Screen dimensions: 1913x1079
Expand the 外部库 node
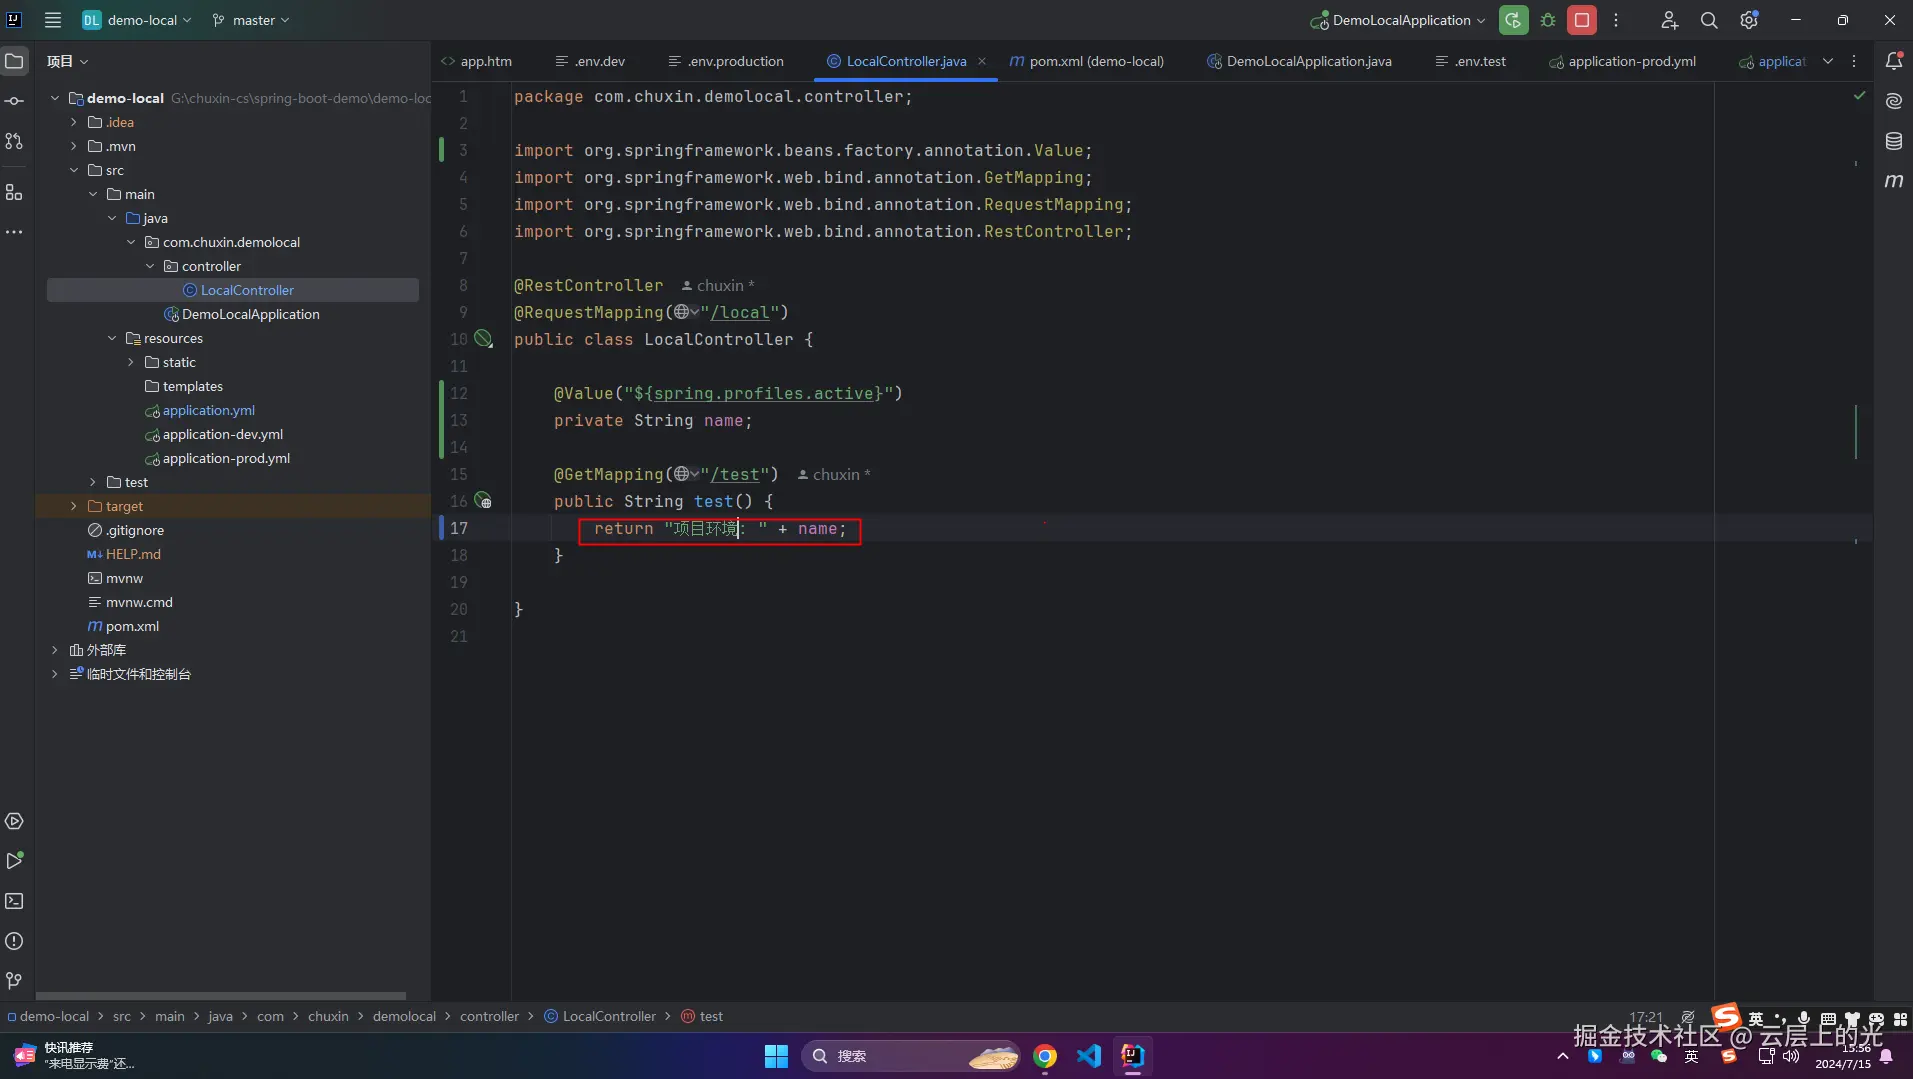54,650
